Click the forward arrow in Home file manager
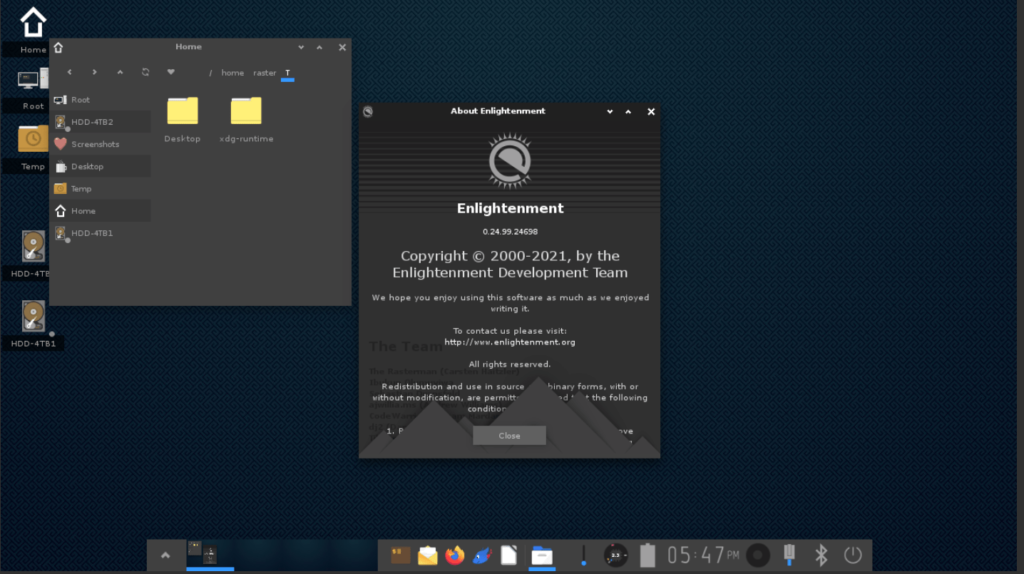 point(95,72)
